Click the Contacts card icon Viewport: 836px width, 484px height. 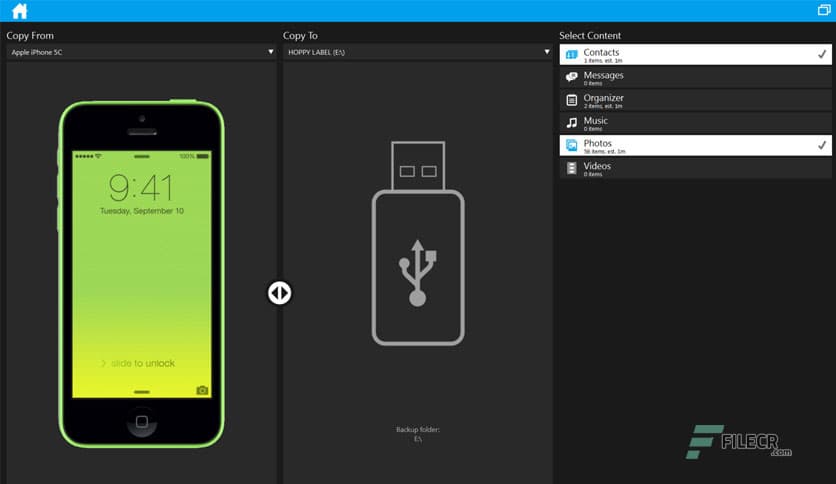coord(572,54)
